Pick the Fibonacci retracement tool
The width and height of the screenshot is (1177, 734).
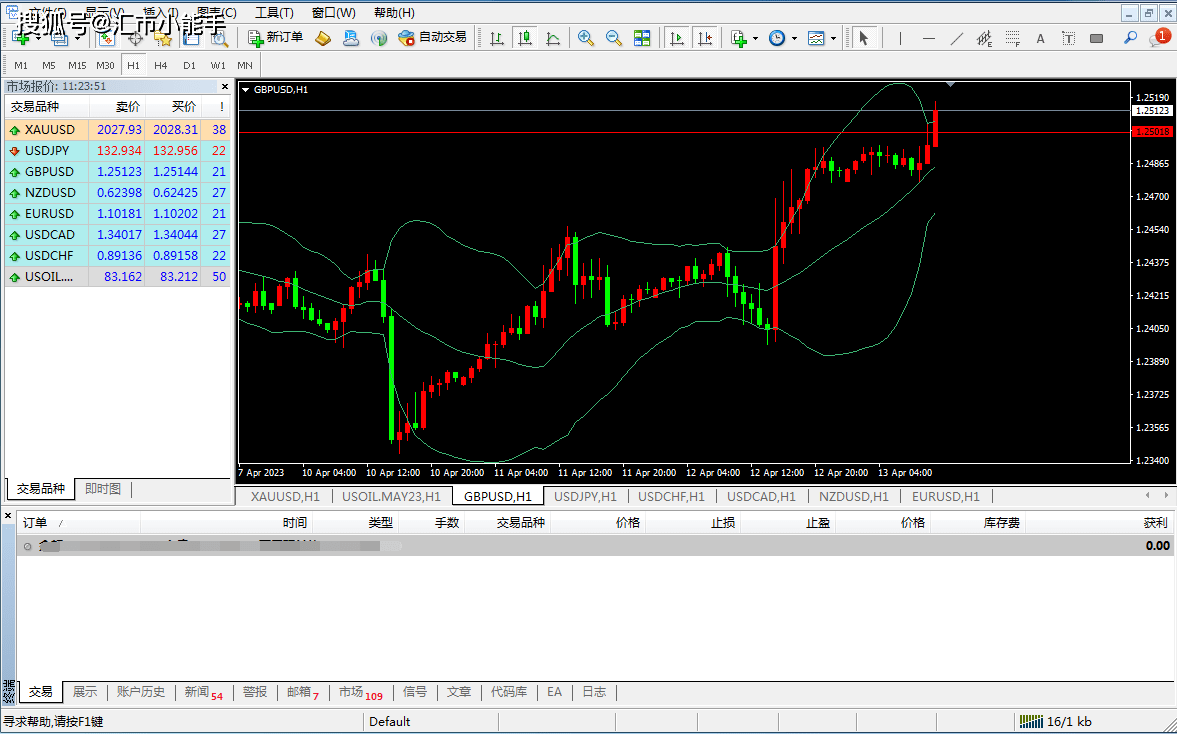tap(1012, 38)
